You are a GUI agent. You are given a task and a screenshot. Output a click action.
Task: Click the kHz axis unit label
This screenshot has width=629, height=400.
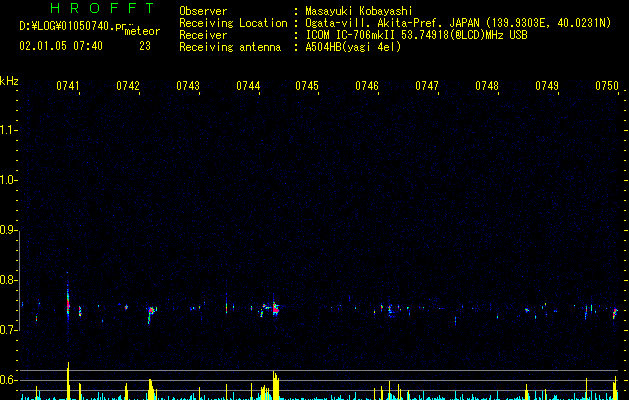pyautogui.click(x=9, y=81)
